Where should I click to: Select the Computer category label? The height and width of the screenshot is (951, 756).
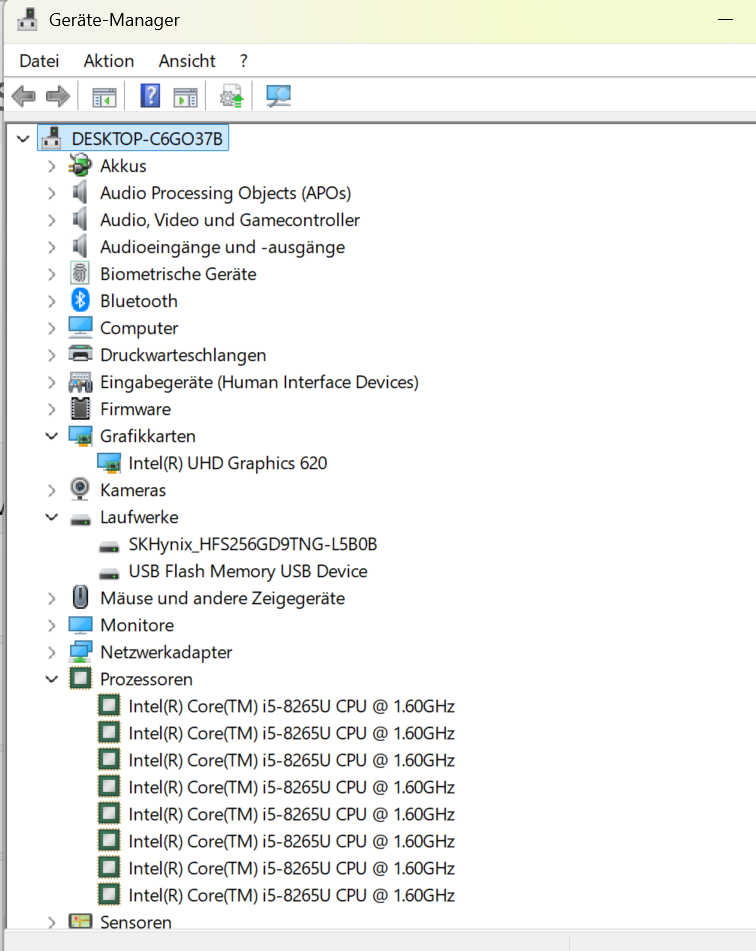coord(139,328)
